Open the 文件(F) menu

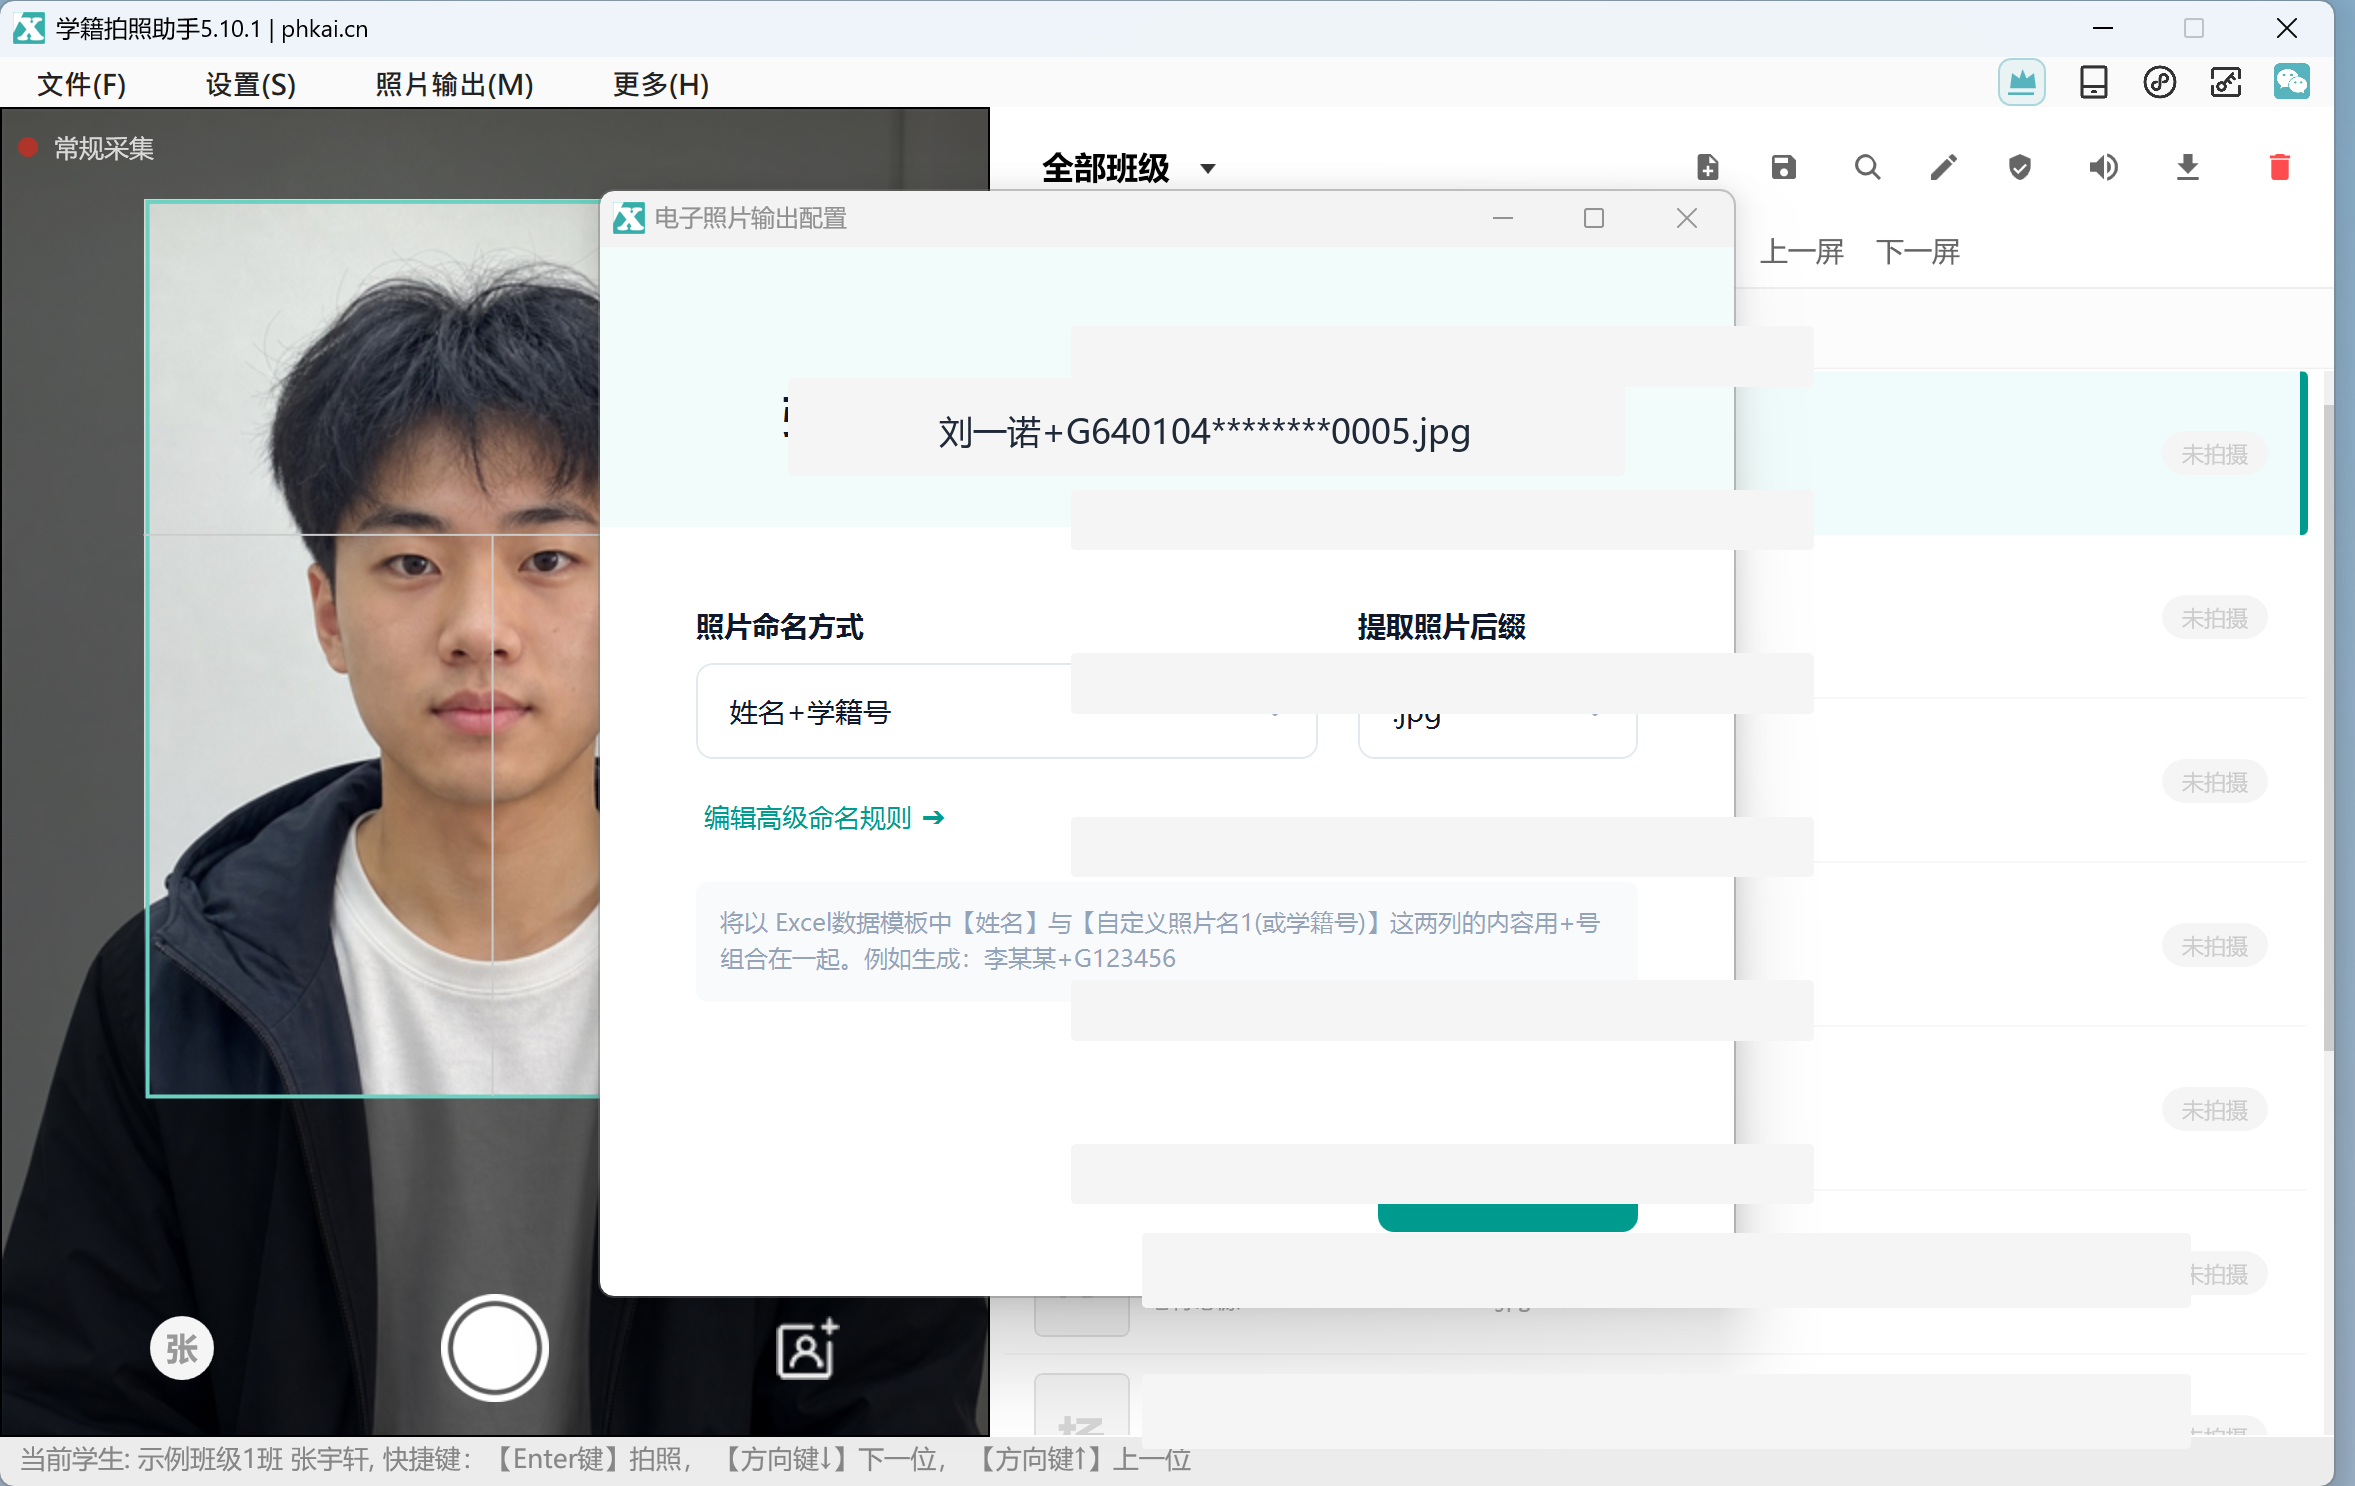(81, 84)
